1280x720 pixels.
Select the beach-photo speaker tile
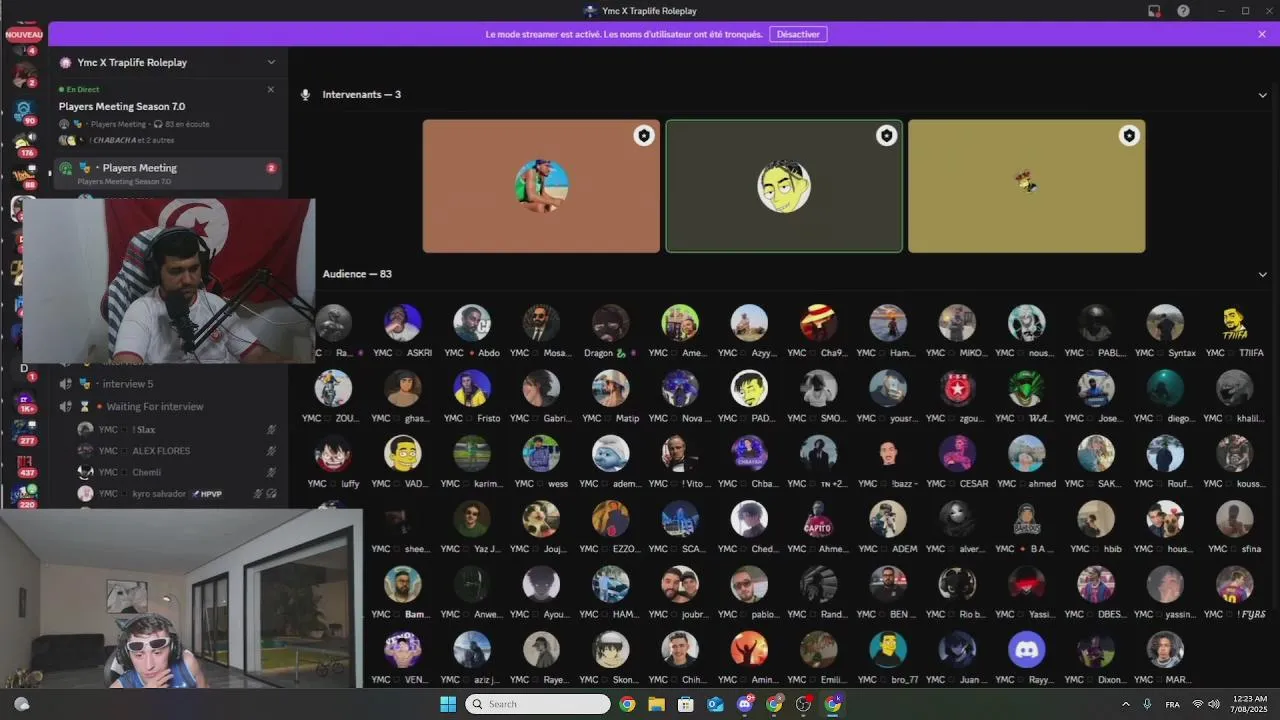541,186
